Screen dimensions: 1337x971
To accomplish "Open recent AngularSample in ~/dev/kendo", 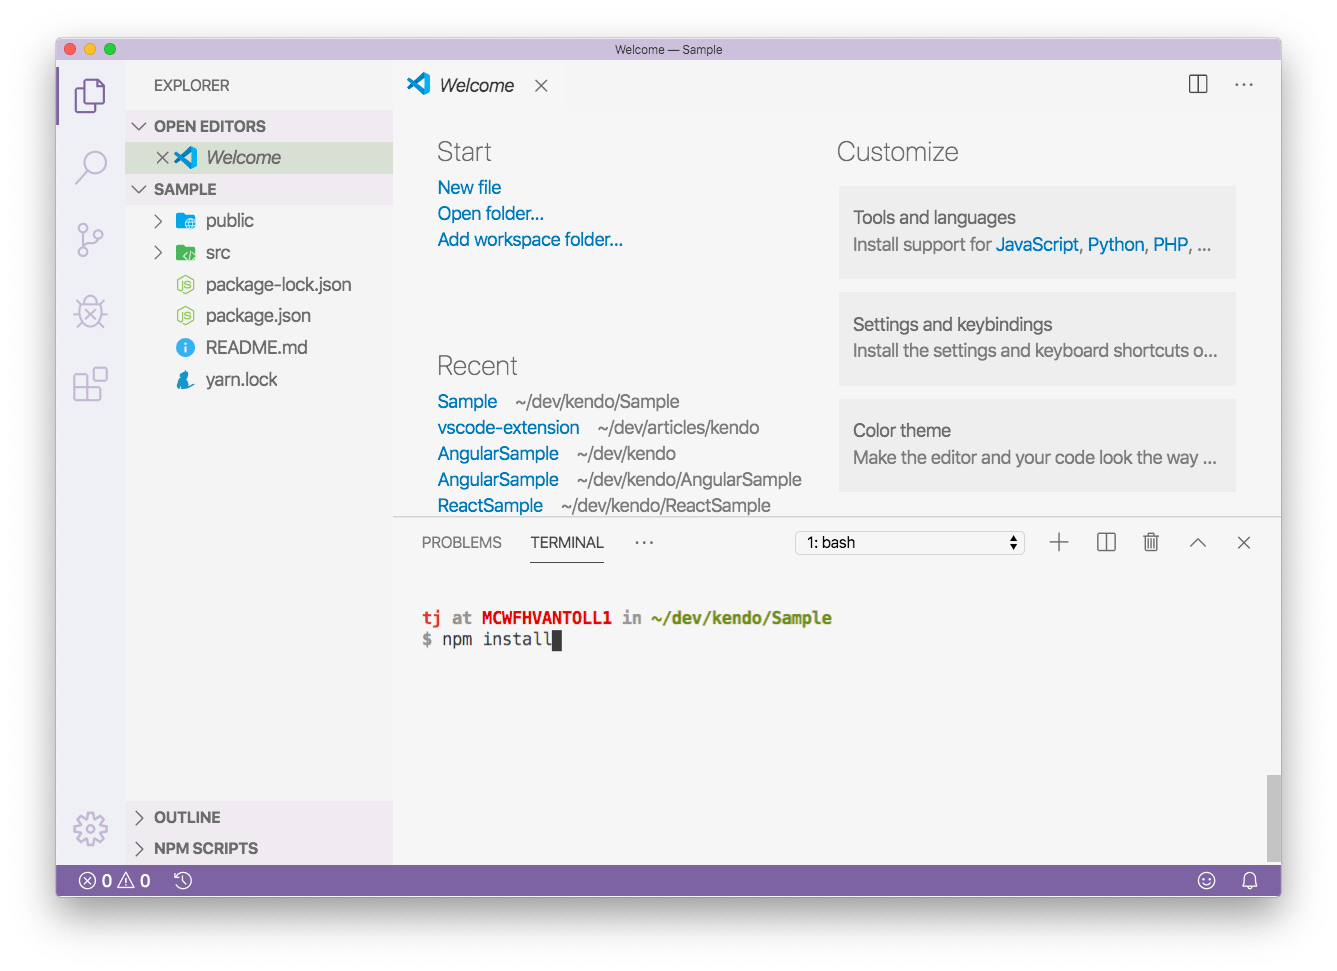I will point(498,454).
